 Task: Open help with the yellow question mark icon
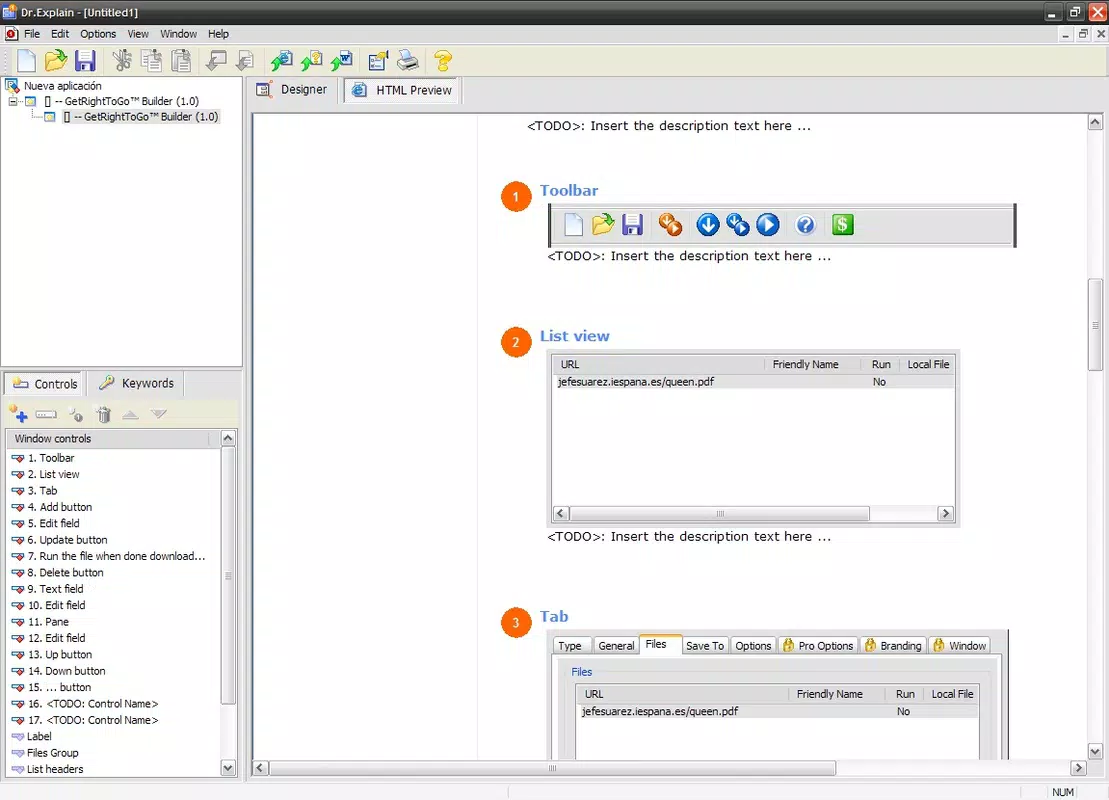[443, 61]
